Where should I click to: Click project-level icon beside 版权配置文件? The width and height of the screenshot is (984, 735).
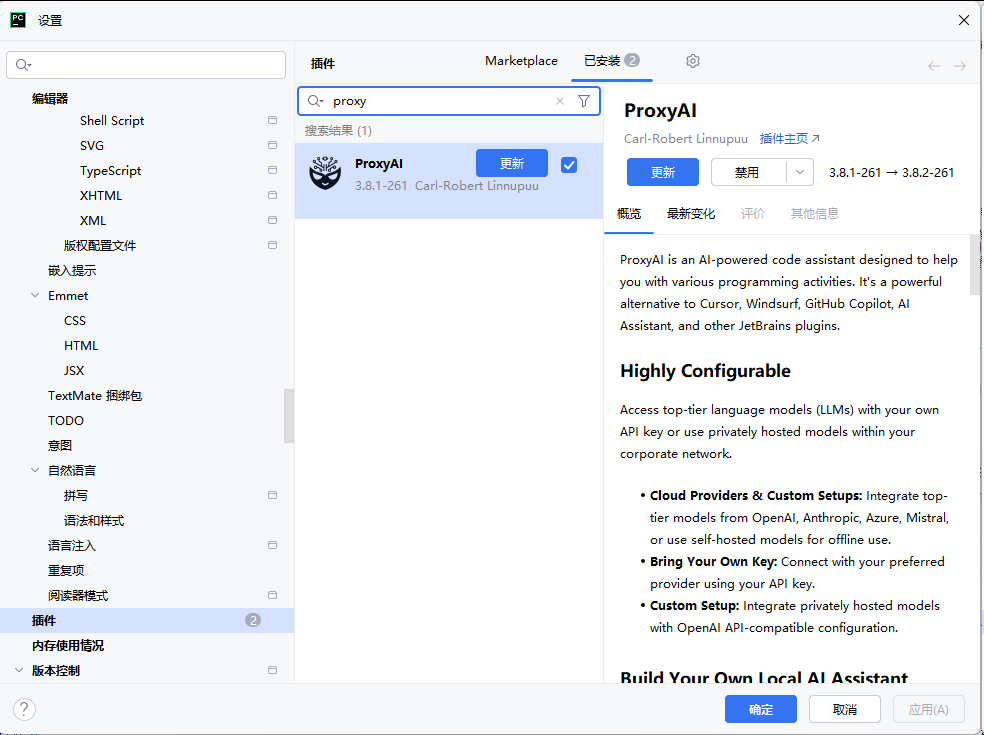(x=272, y=245)
